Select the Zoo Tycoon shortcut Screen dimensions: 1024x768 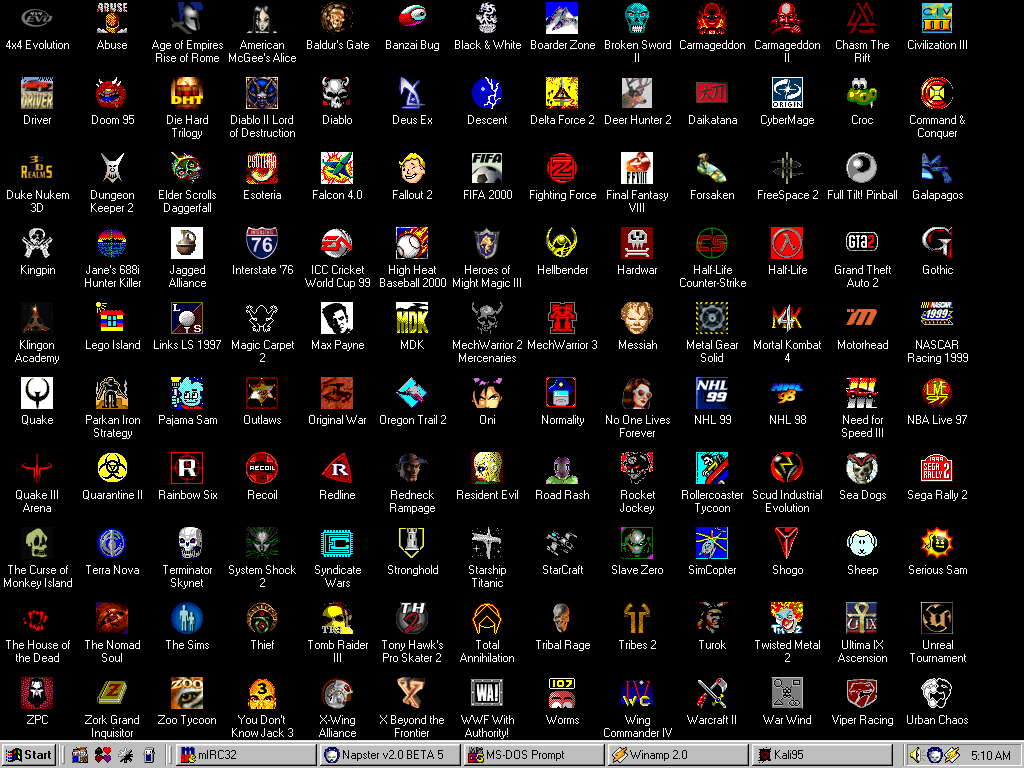[x=187, y=694]
